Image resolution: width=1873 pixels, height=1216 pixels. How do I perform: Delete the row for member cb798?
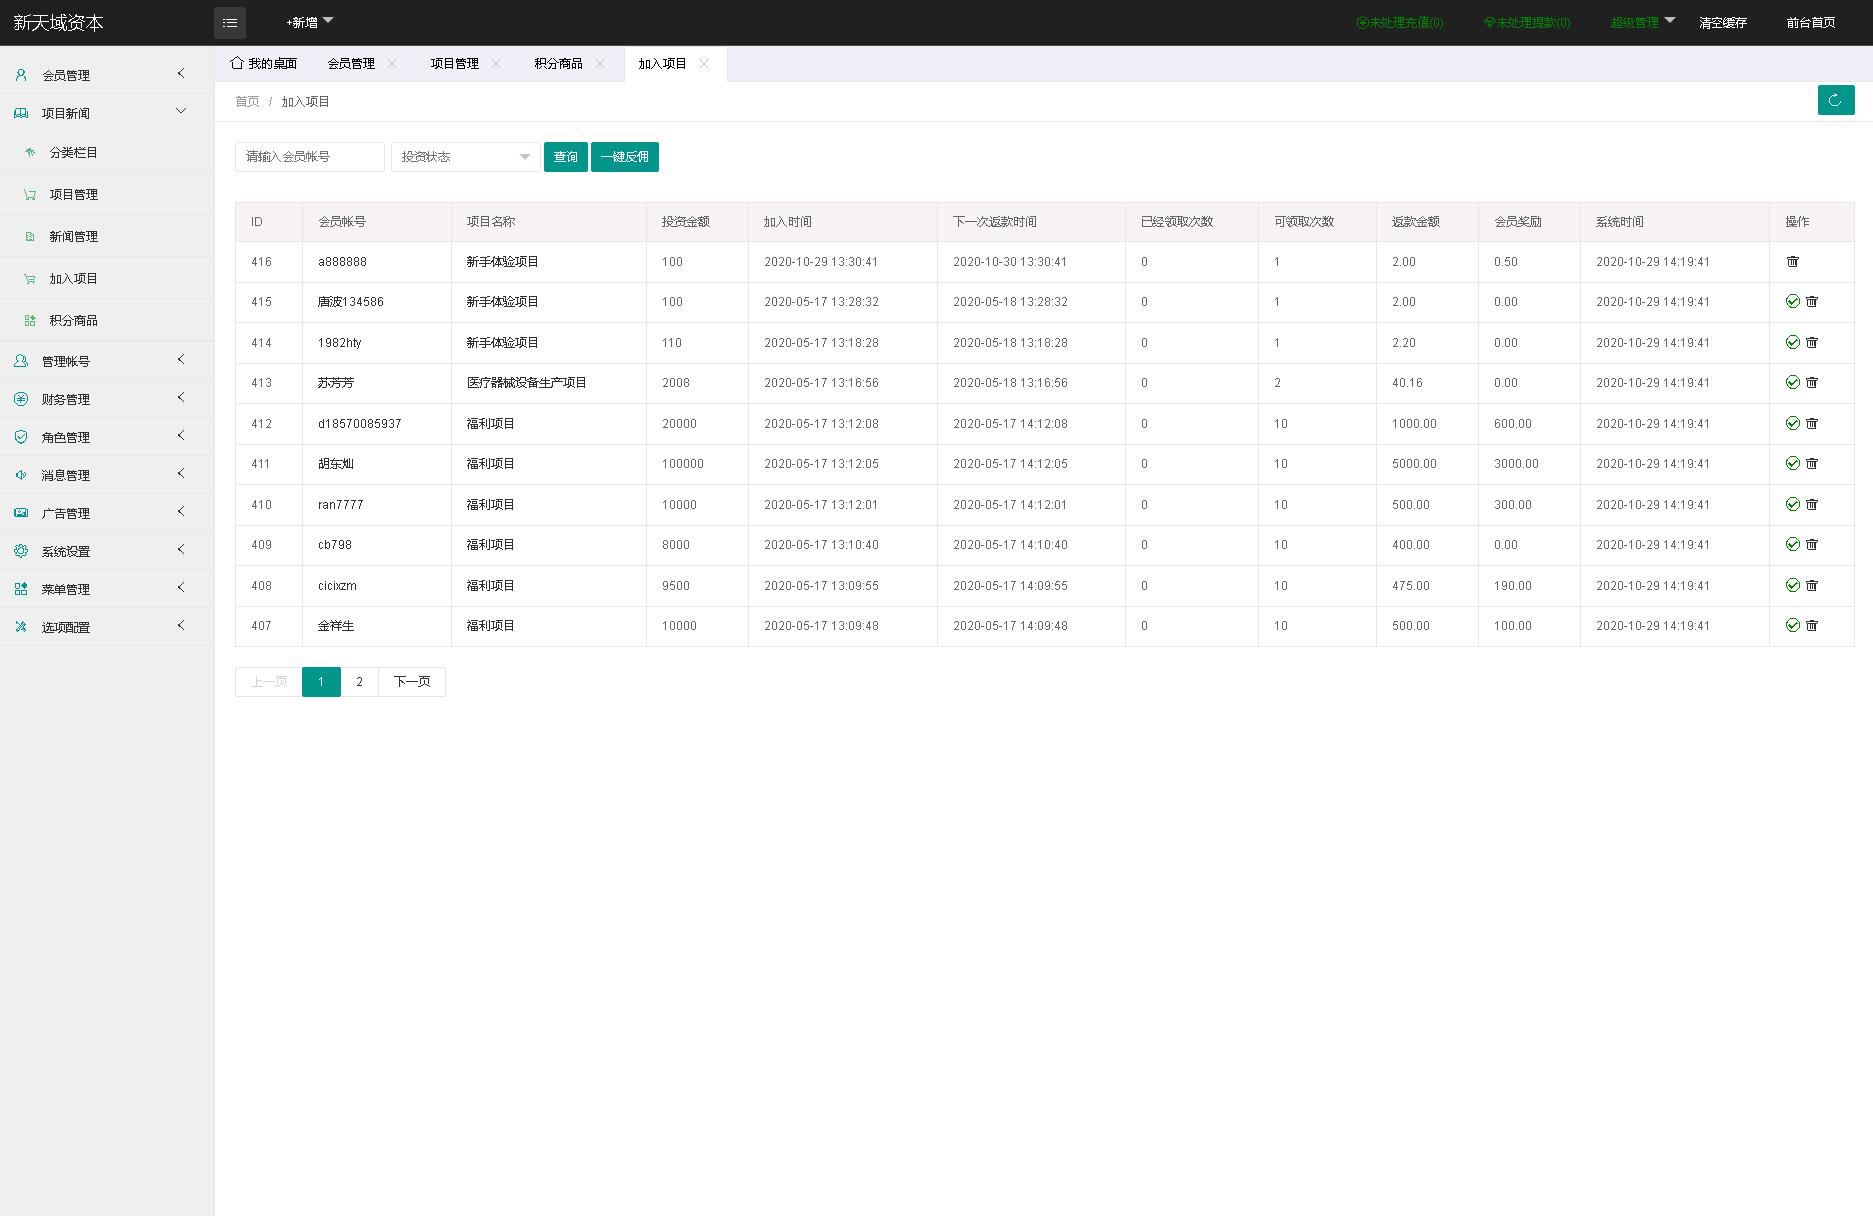1811,545
